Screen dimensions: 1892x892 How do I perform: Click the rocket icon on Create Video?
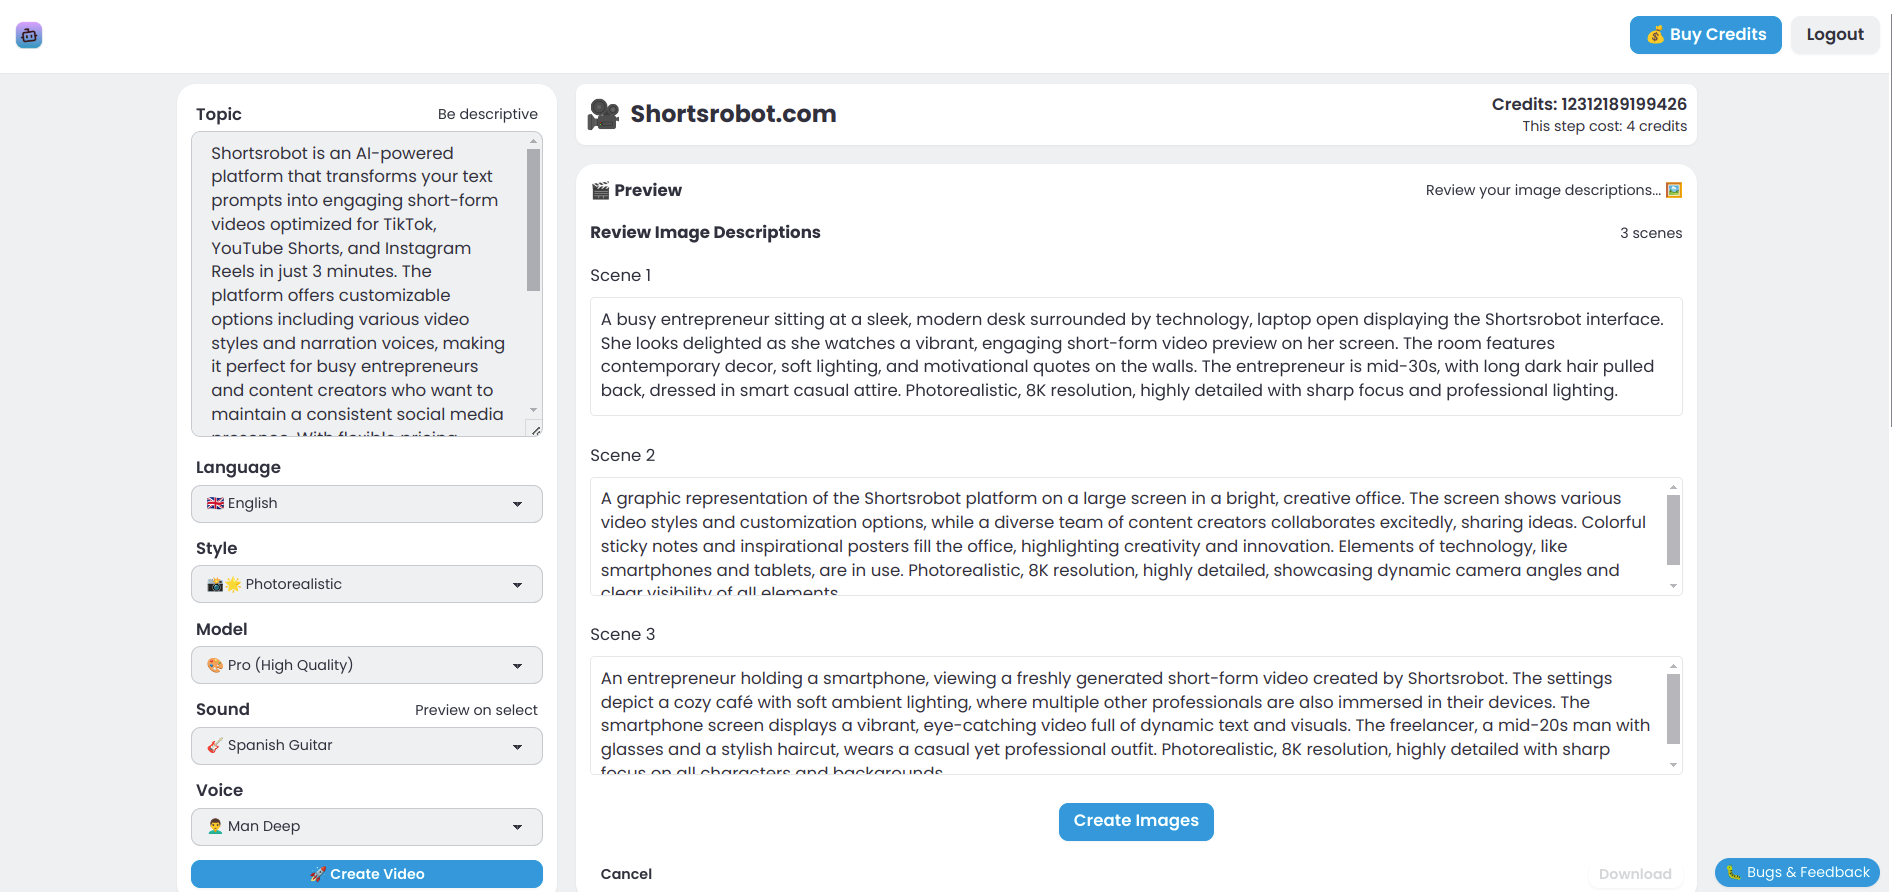point(317,874)
